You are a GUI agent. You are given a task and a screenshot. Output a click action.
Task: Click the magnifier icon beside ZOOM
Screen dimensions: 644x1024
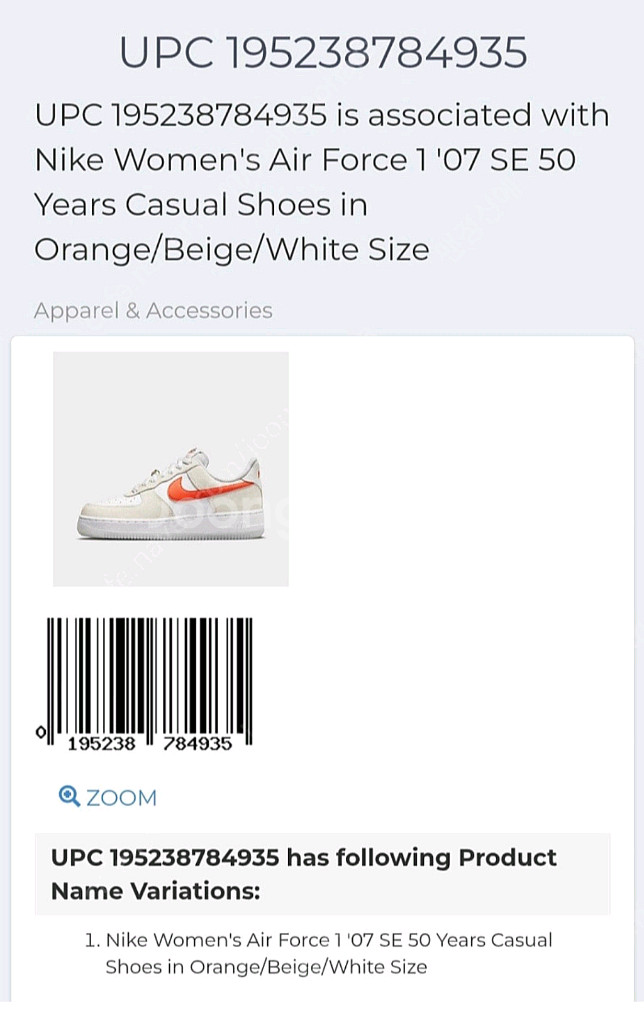click(69, 796)
